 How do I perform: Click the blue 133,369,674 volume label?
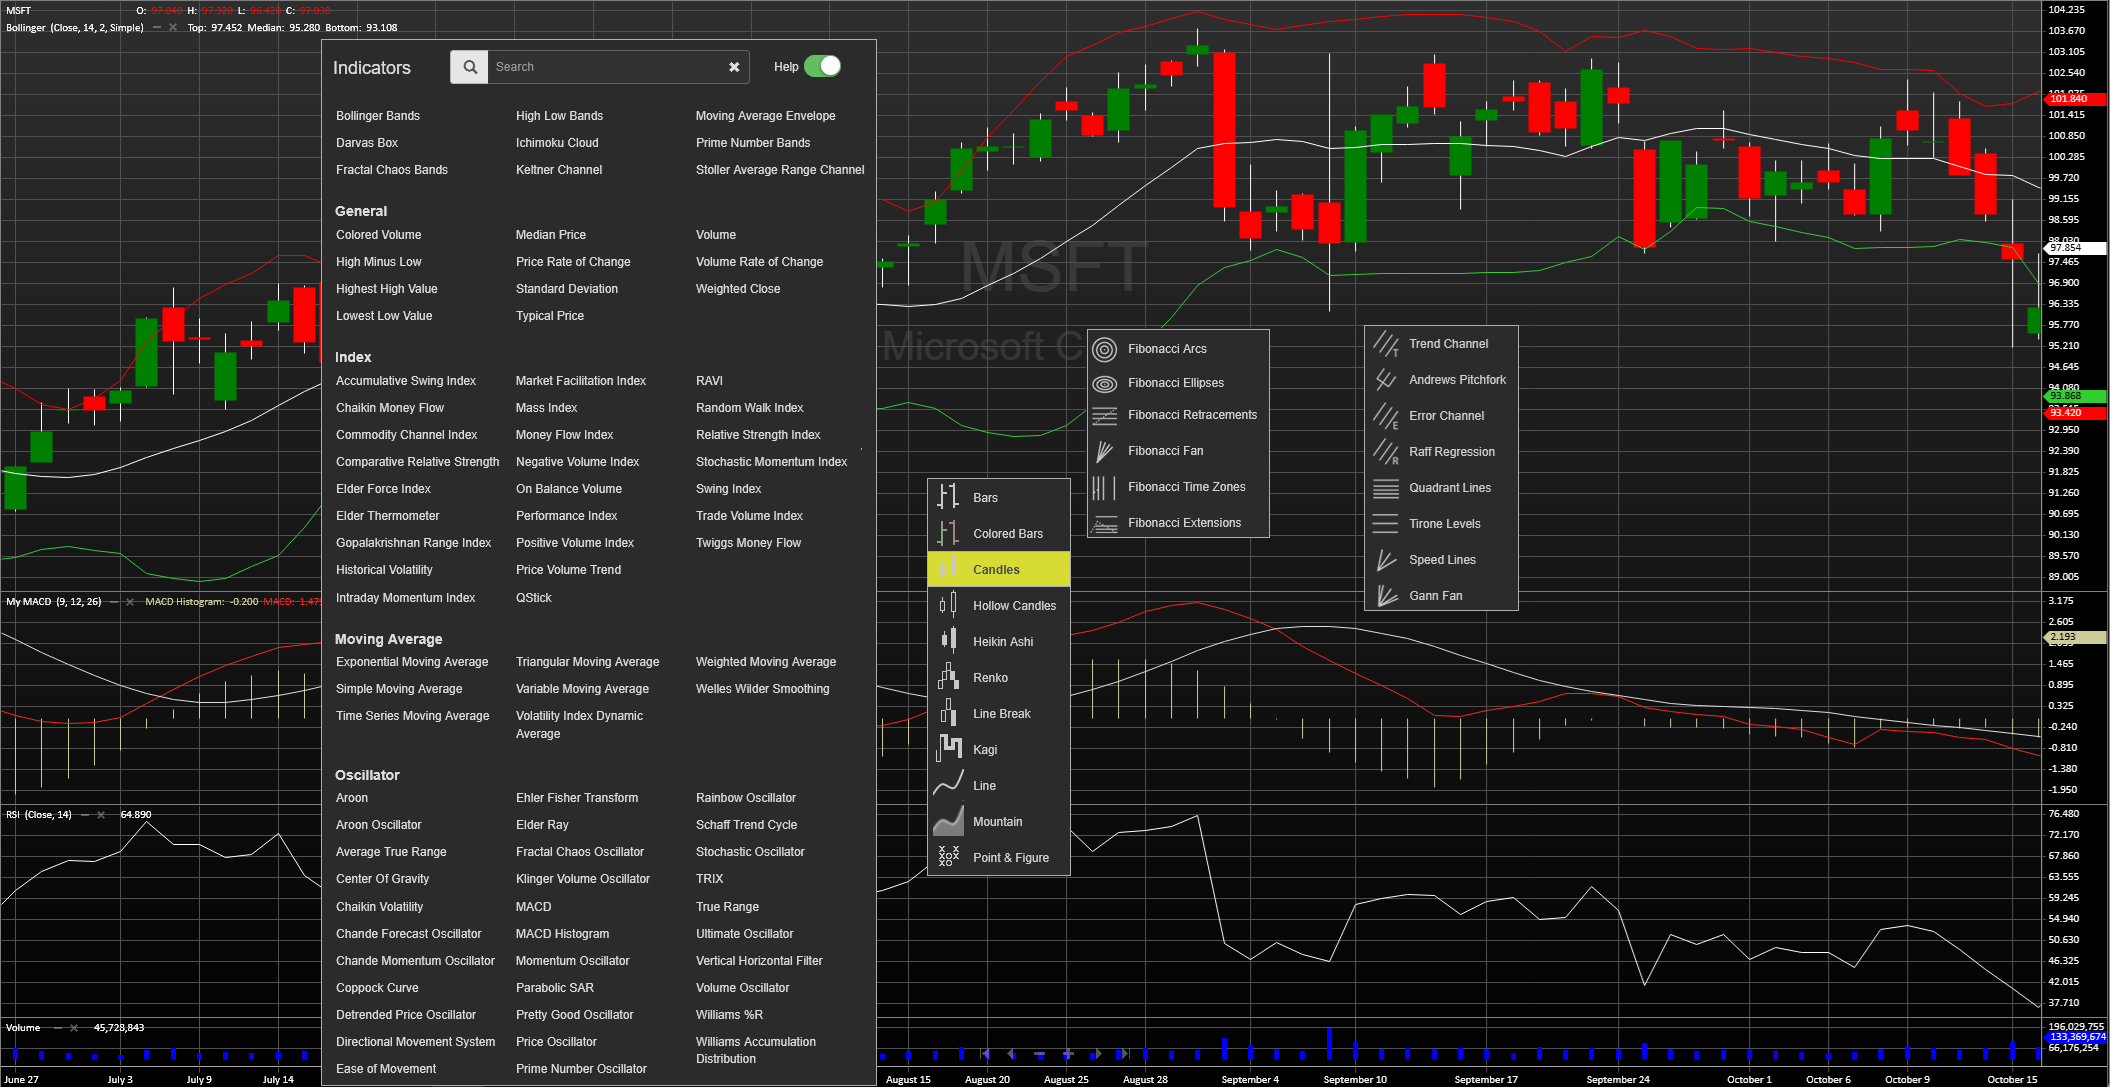pos(2075,1037)
